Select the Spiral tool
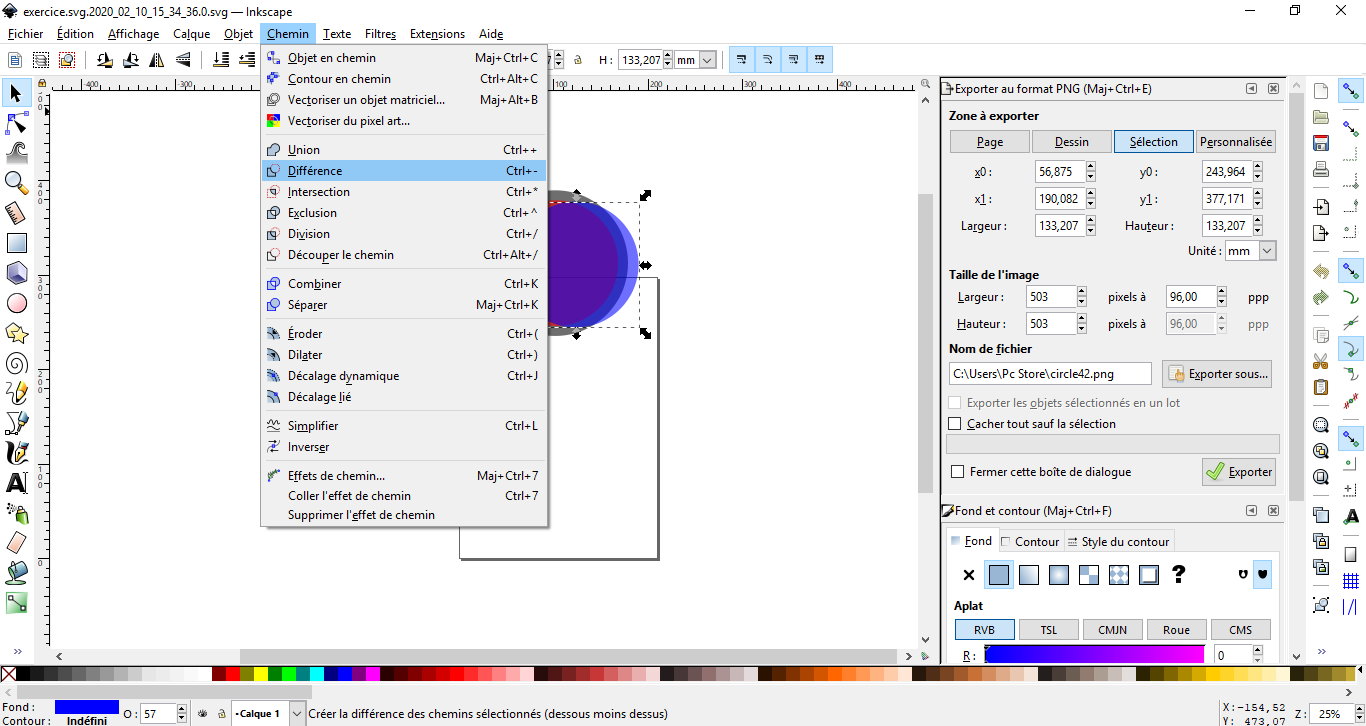1366x726 pixels. click(16, 362)
